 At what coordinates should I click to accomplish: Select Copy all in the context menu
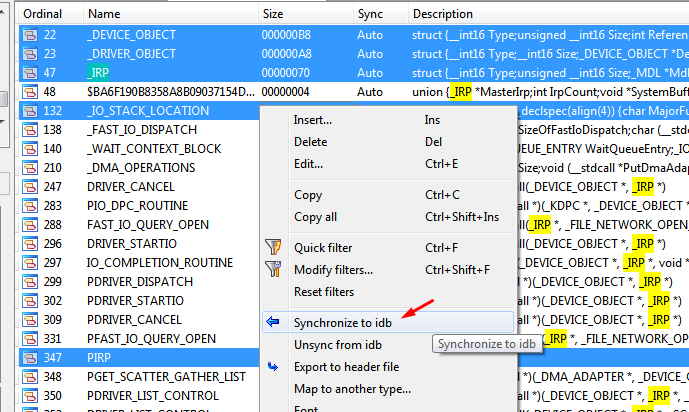click(315, 217)
